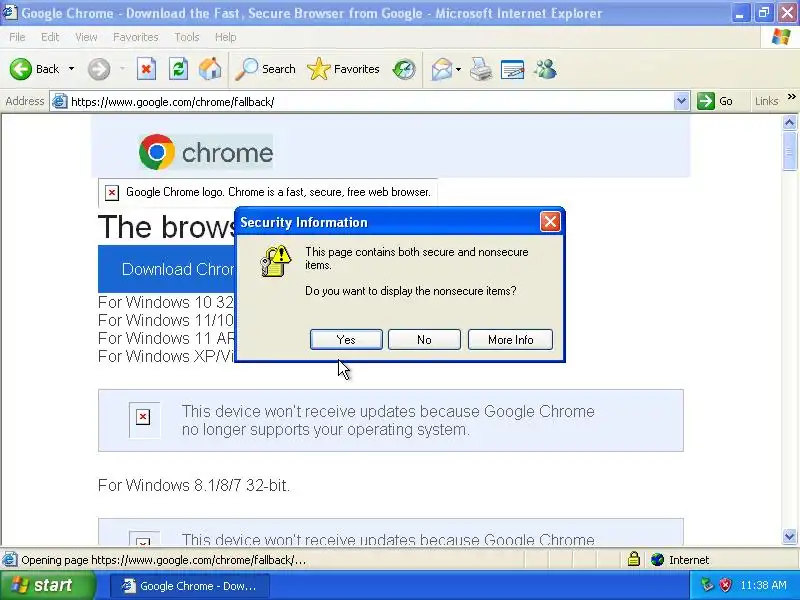Expand the address bar dropdown
Viewport: 800px width, 600px height.
(x=681, y=101)
